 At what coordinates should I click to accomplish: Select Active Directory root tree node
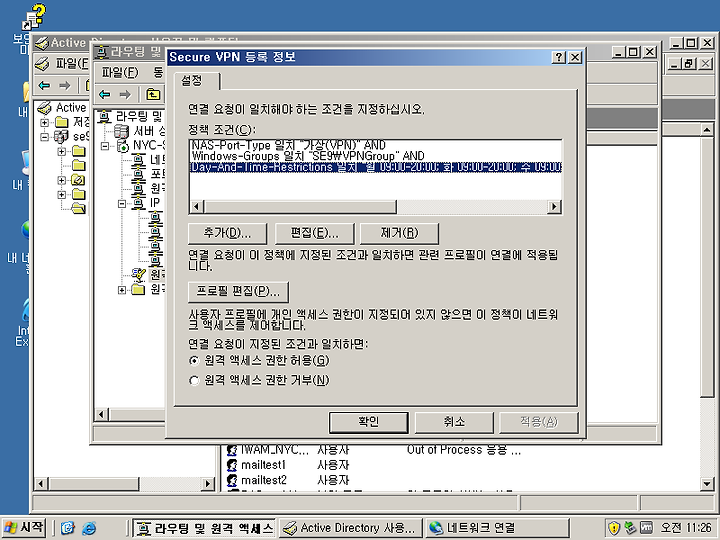(71, 108)
